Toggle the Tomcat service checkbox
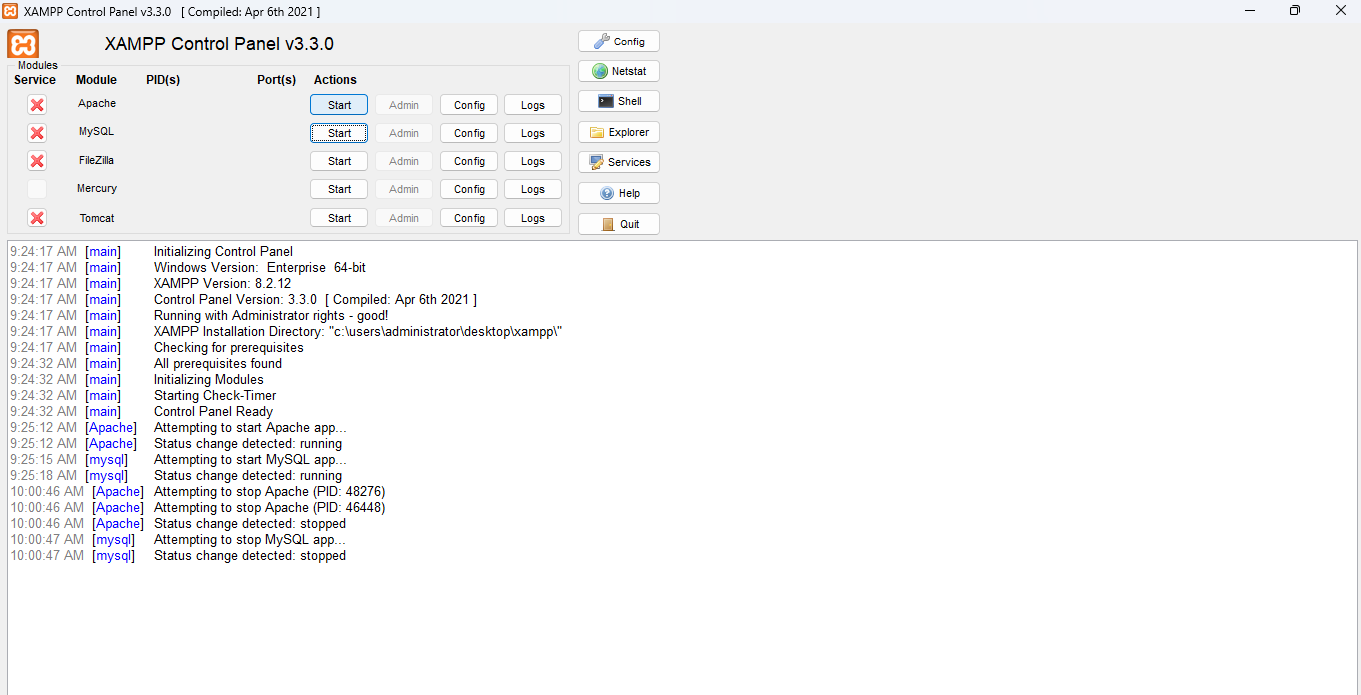Screen dimensions: 1361x695 click(x=37, y=218)
